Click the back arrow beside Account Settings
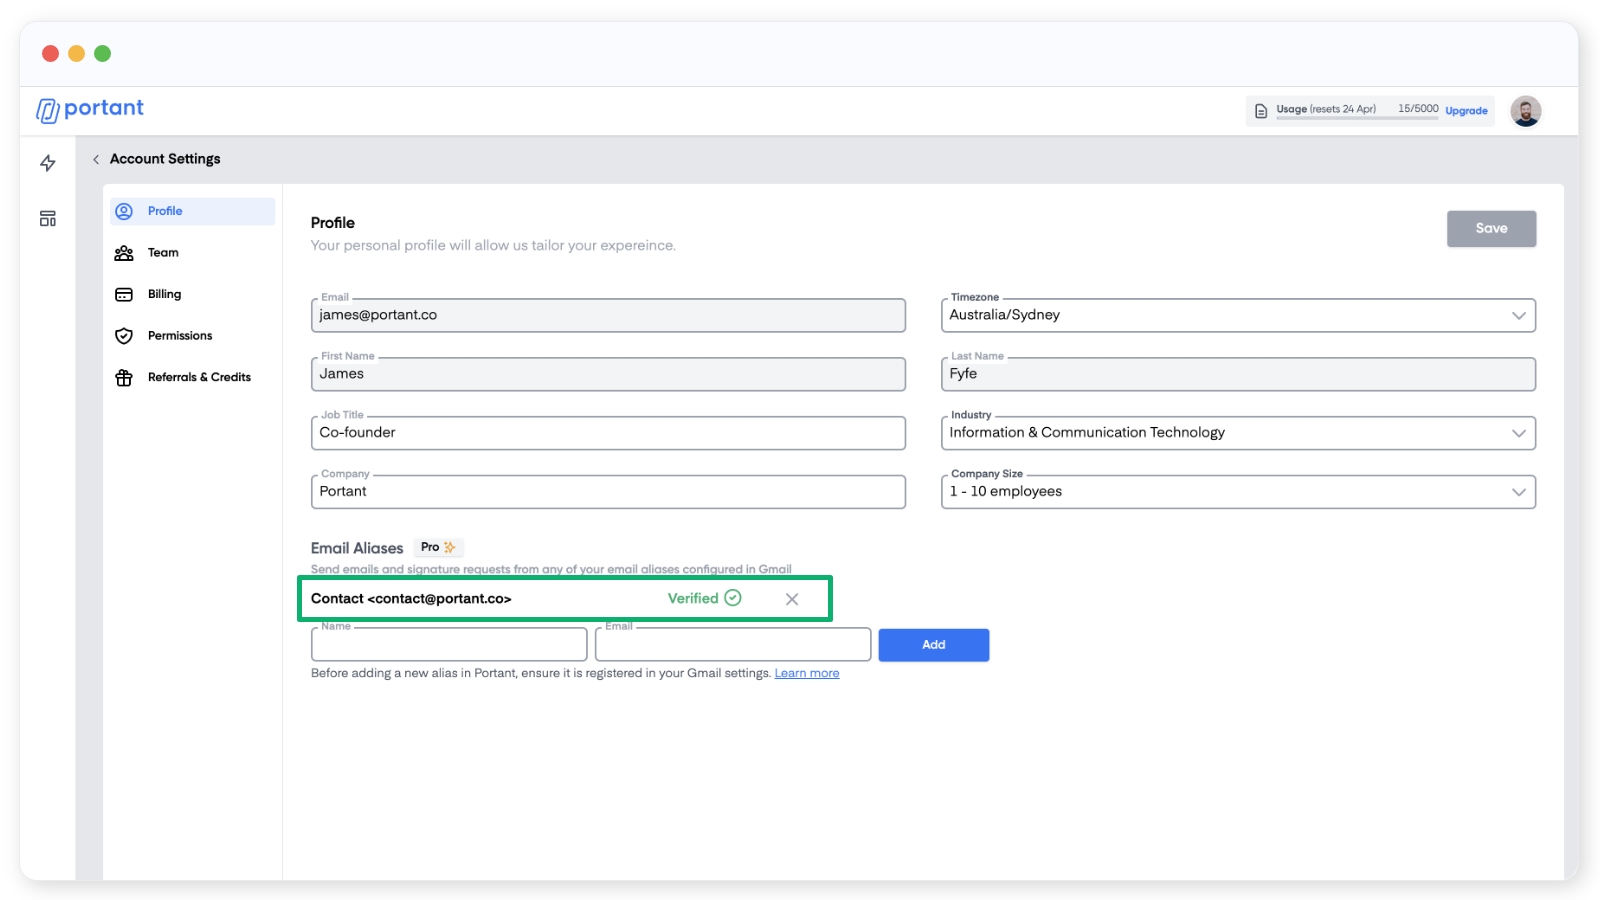 click(x=96, y=159)
